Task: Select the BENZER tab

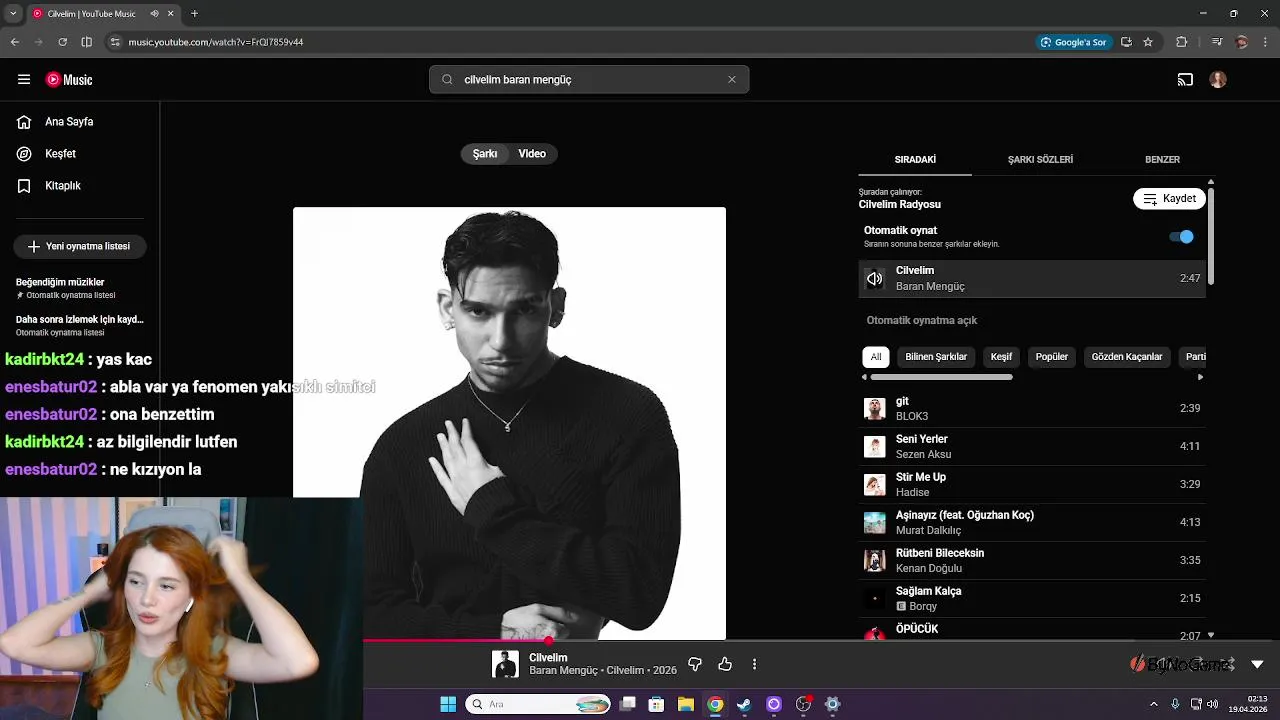Action: click(1162, 160)
